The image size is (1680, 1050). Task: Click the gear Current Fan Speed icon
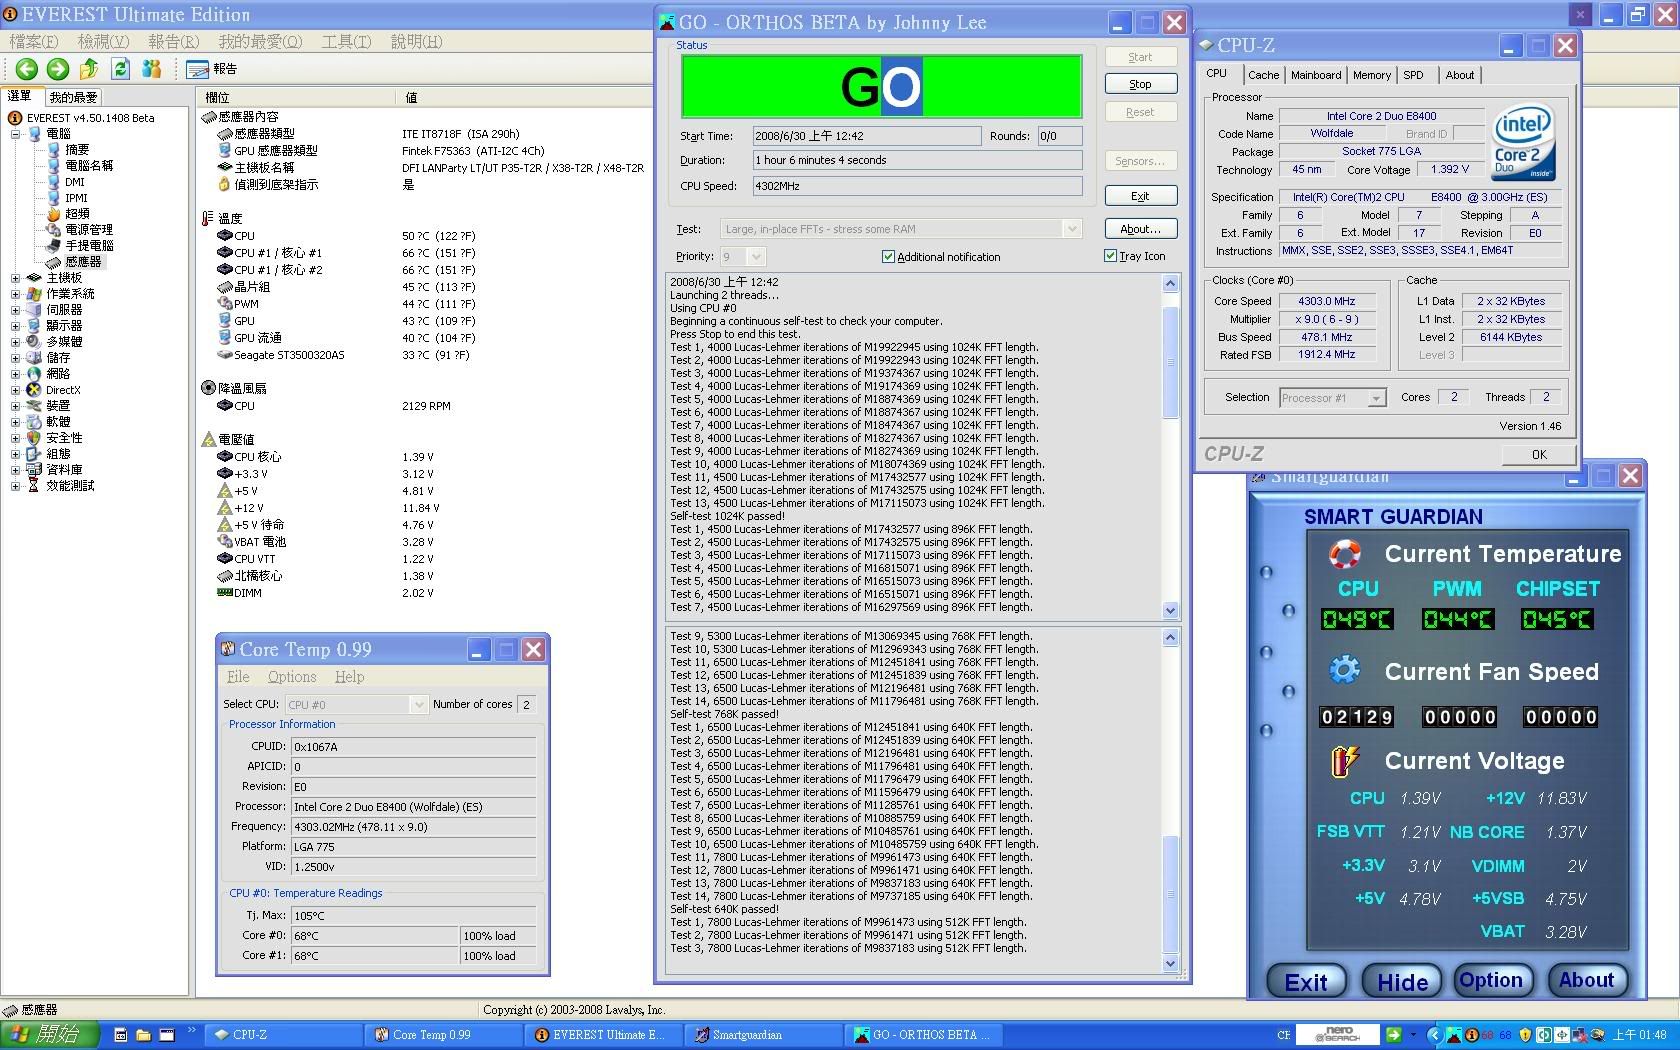pyautogui.click(x=1345, y=670)
